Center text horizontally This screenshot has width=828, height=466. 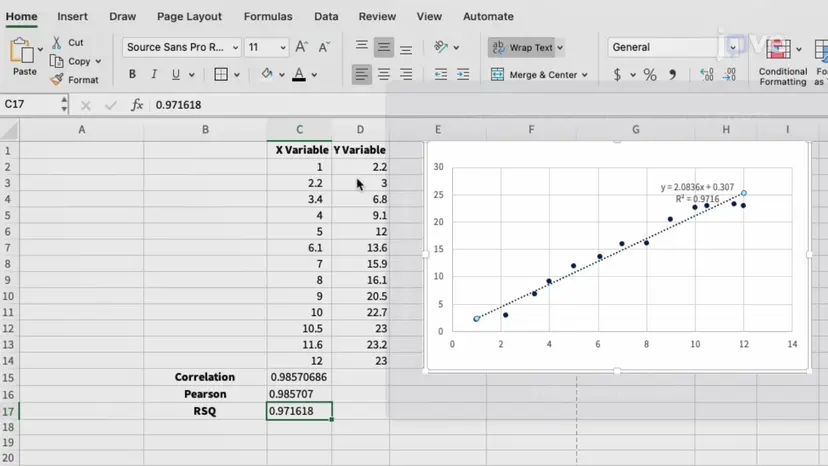tap(384, 74)
